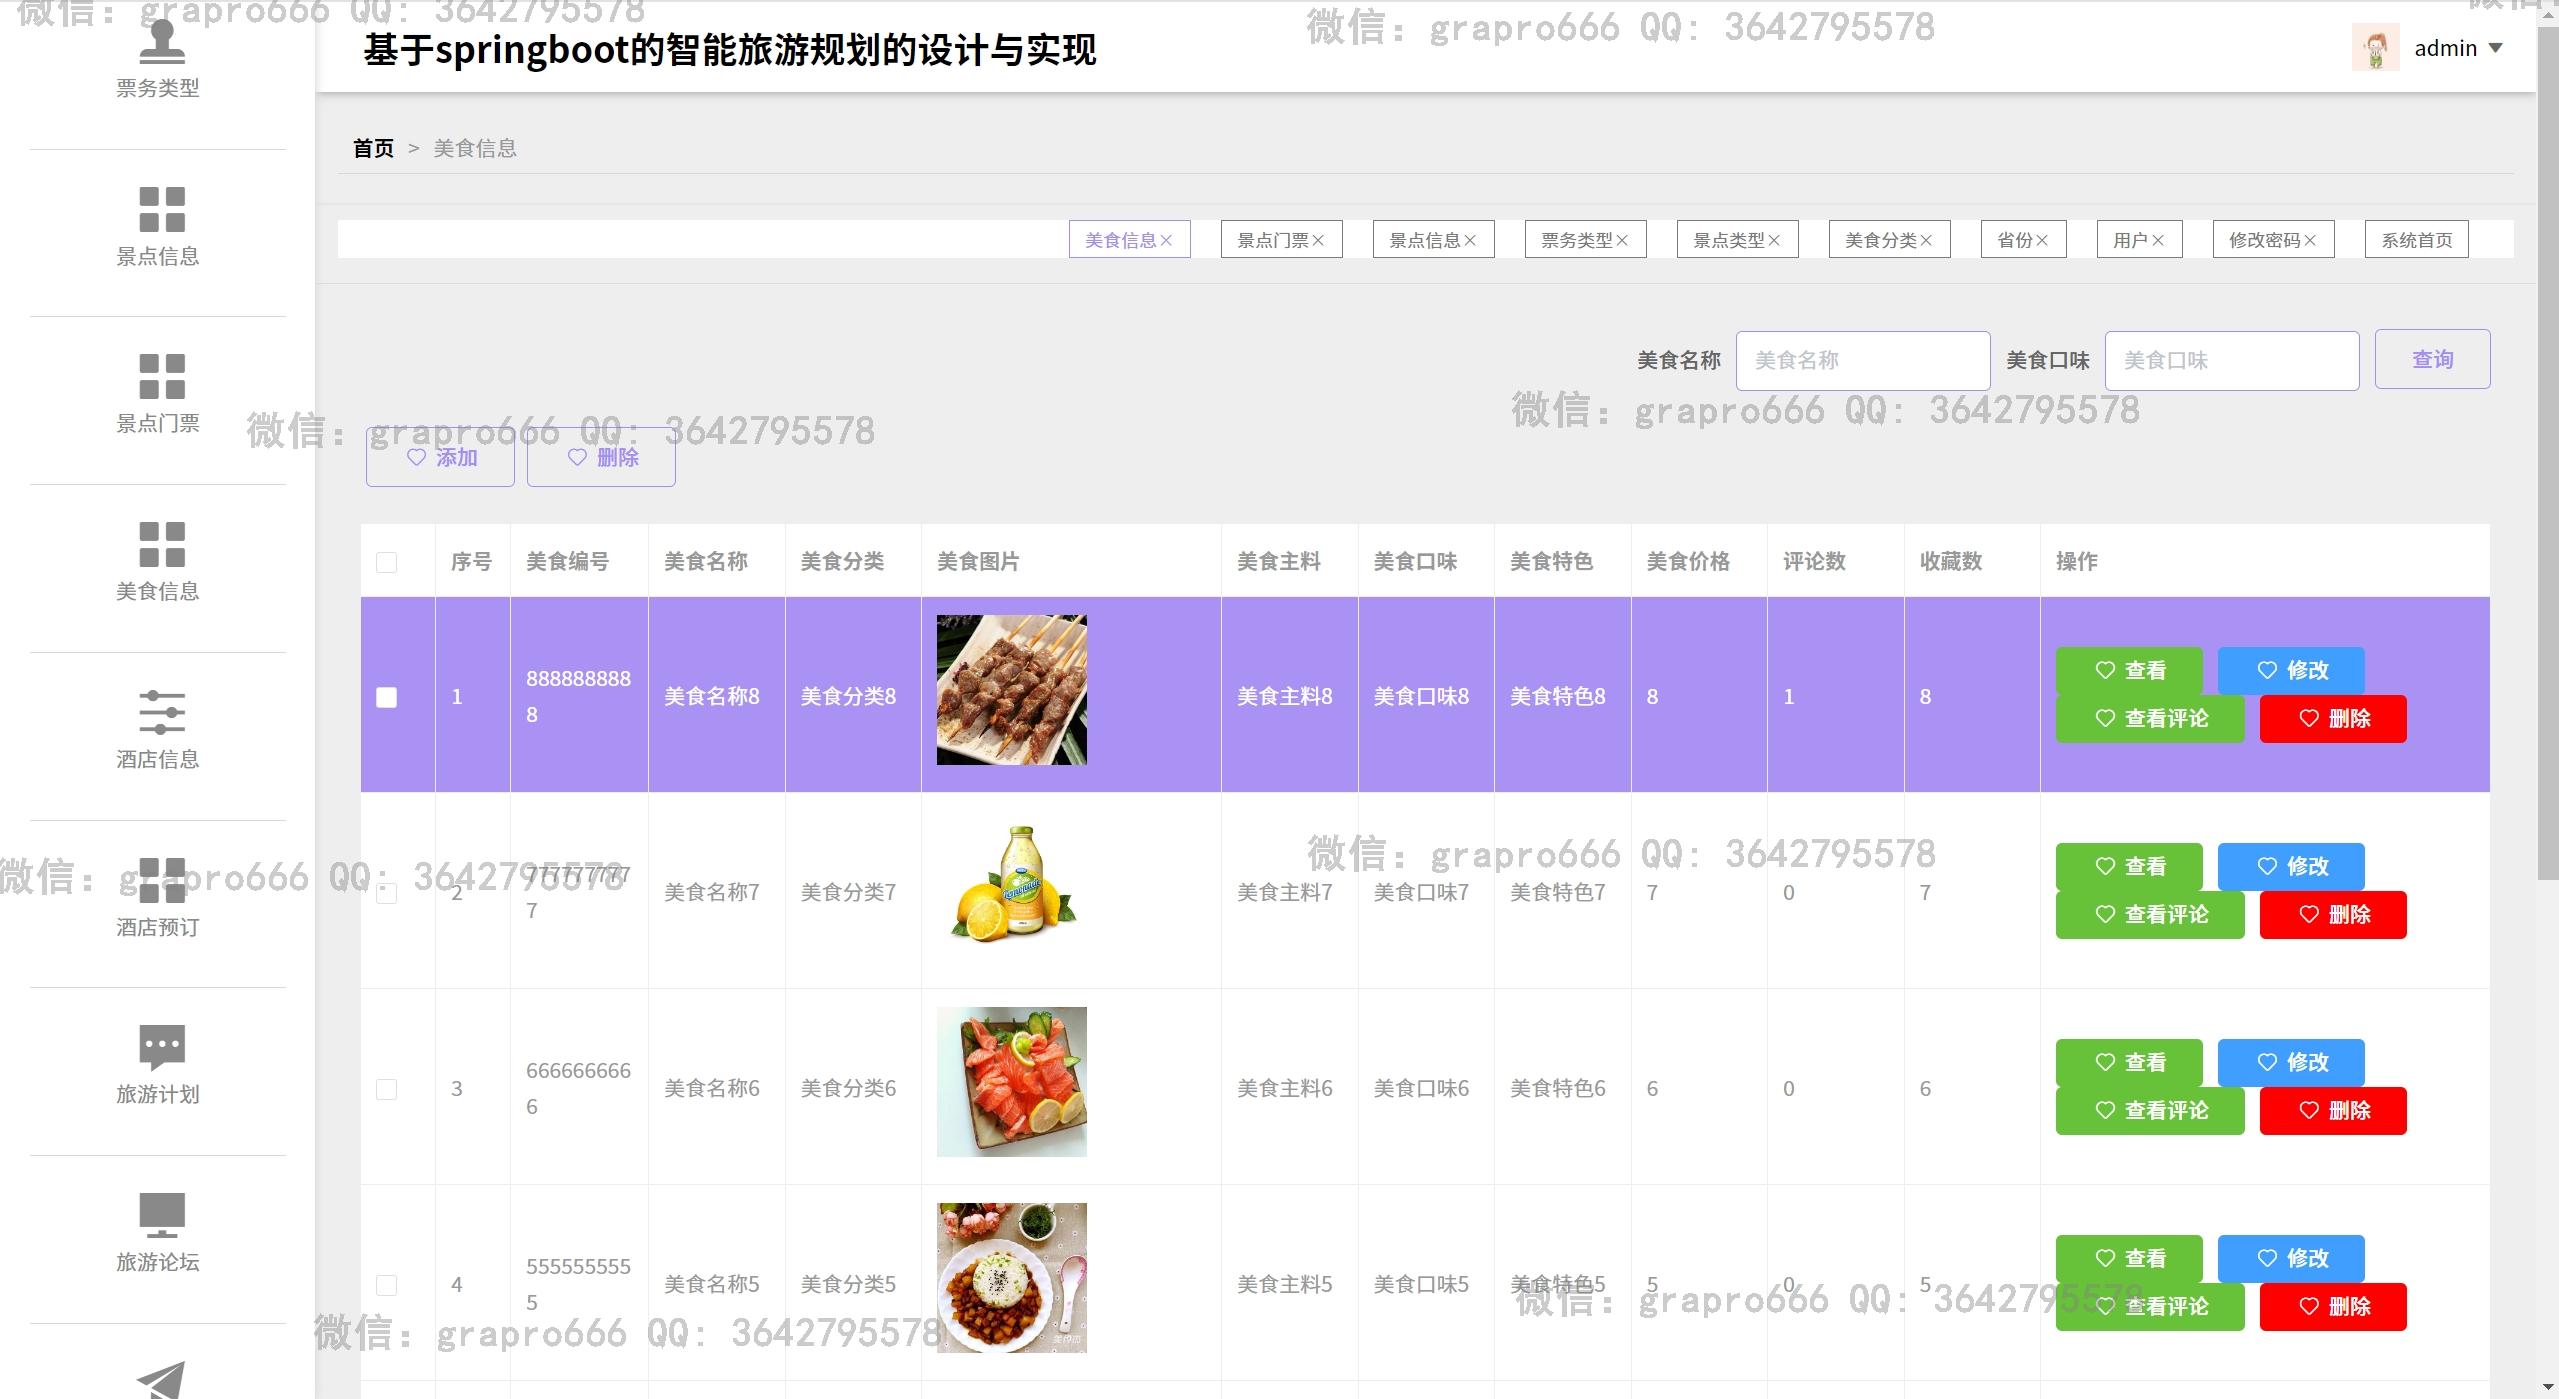
Task: Check the row 3 checkbox
Action: (x=386, y=1089)
